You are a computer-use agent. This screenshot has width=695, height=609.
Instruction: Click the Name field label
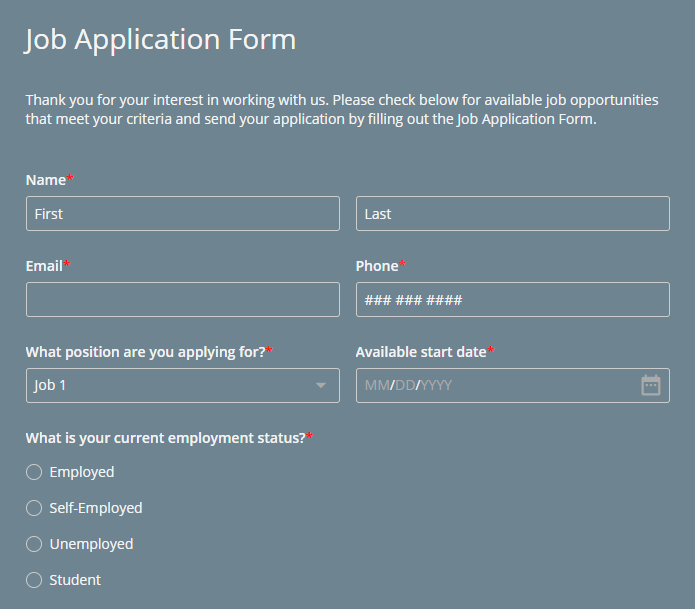coord(45,180)
